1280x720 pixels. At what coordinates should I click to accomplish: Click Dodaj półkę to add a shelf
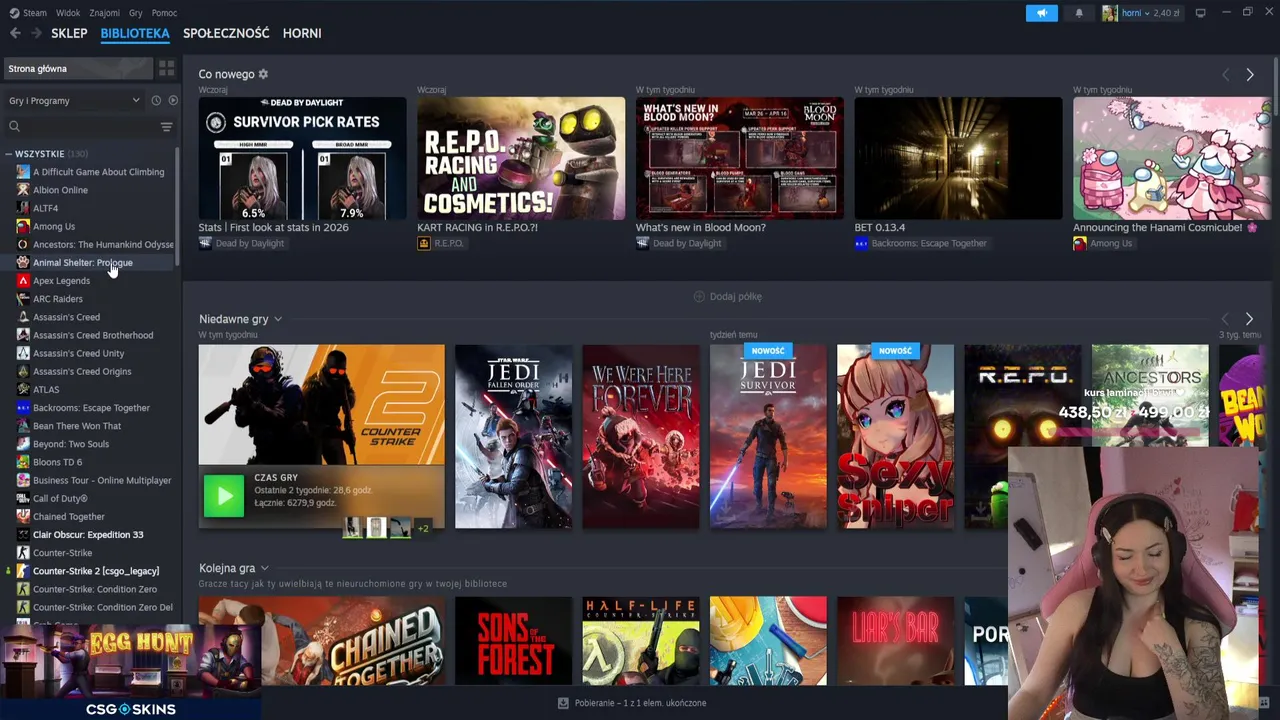(x=727, y=296)
